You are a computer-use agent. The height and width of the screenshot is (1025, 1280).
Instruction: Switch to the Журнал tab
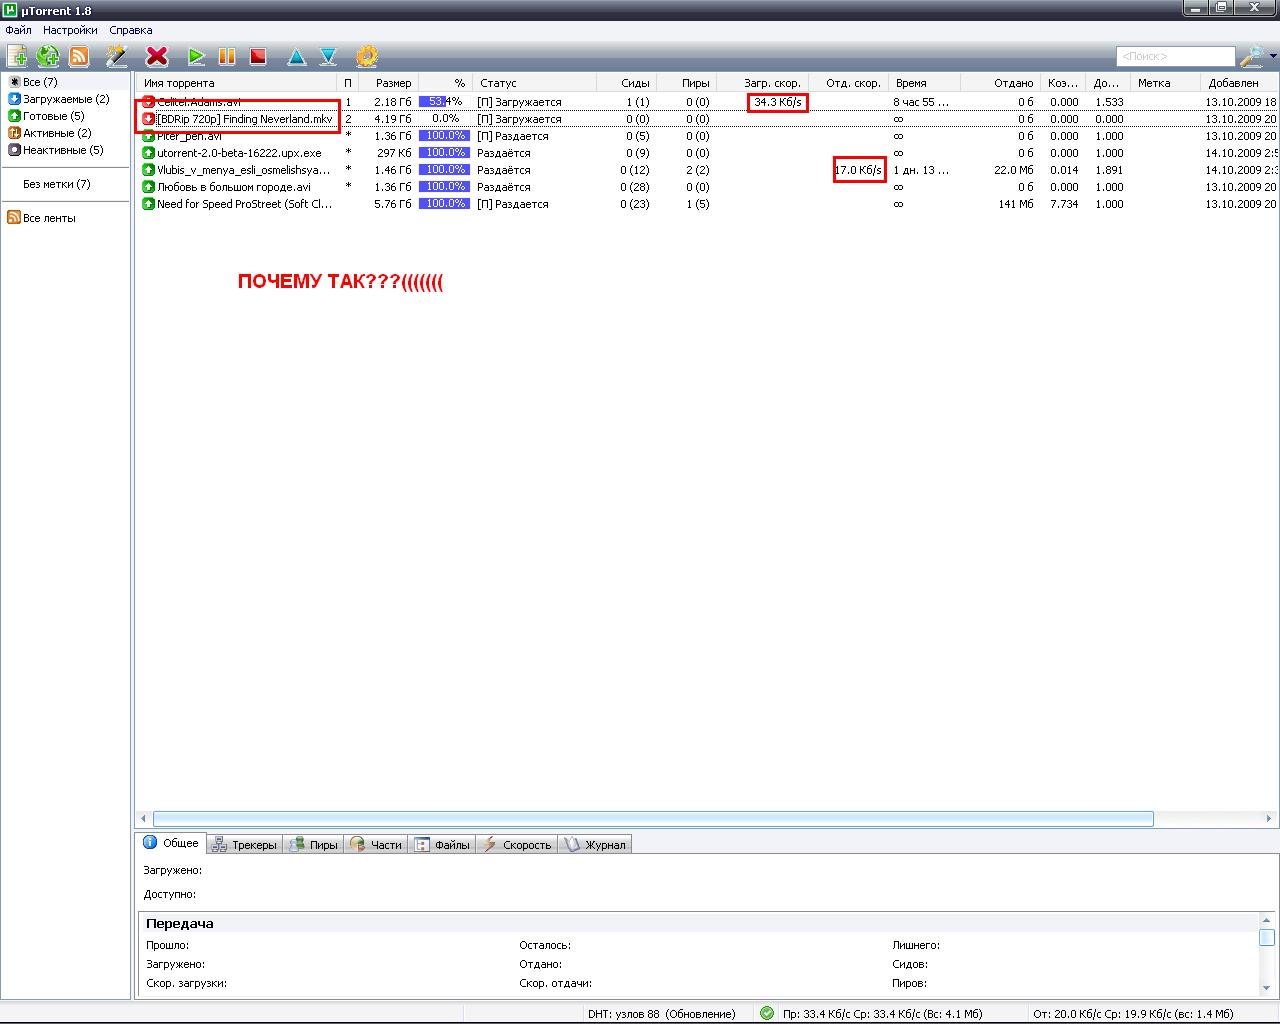click(x=594, y=845)
